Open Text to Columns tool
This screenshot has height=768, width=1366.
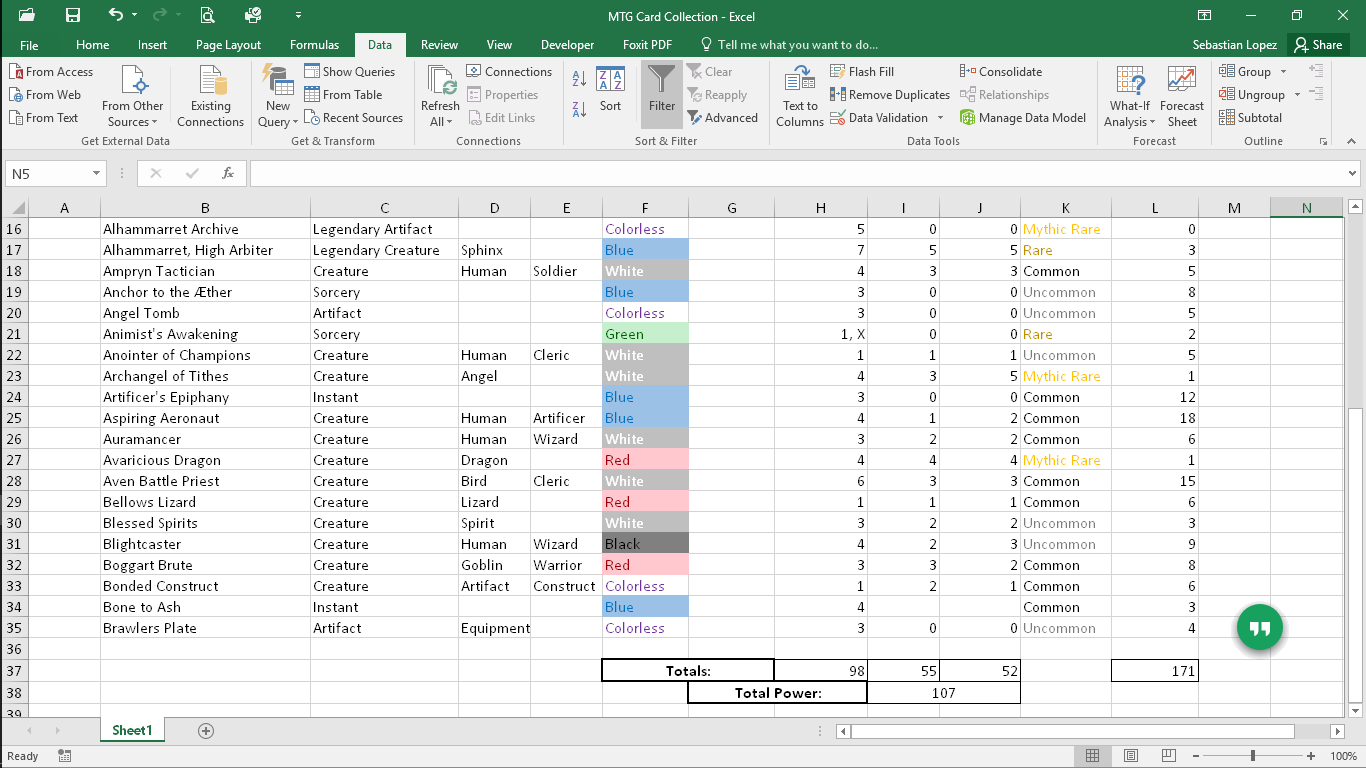pyautogui.click(x=800, y=97)
